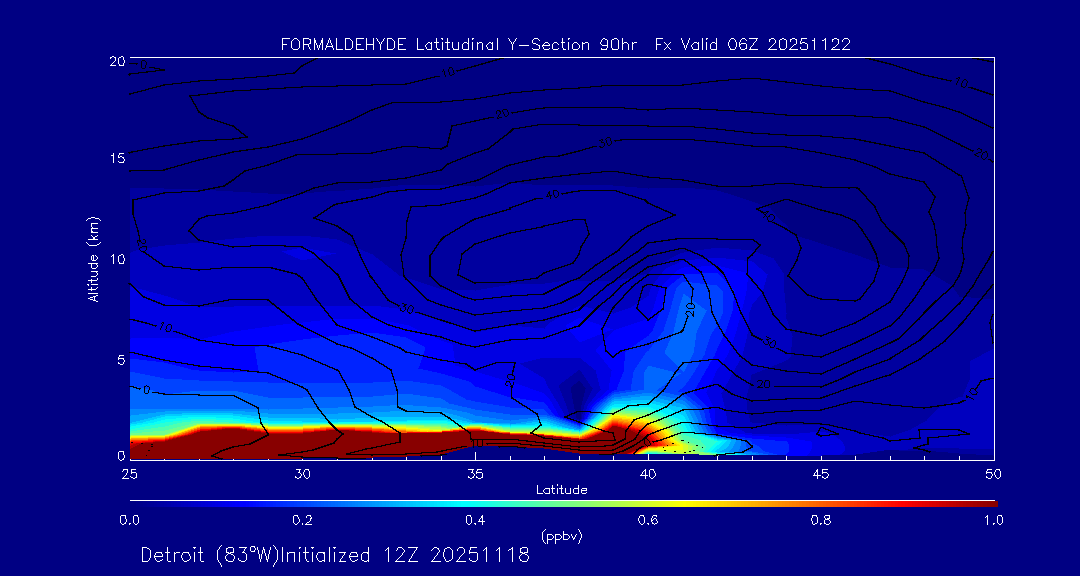This screenshot has height=576, width=1080.
Task: Click the 0.6 colorbar tick label
Action: 648,520
